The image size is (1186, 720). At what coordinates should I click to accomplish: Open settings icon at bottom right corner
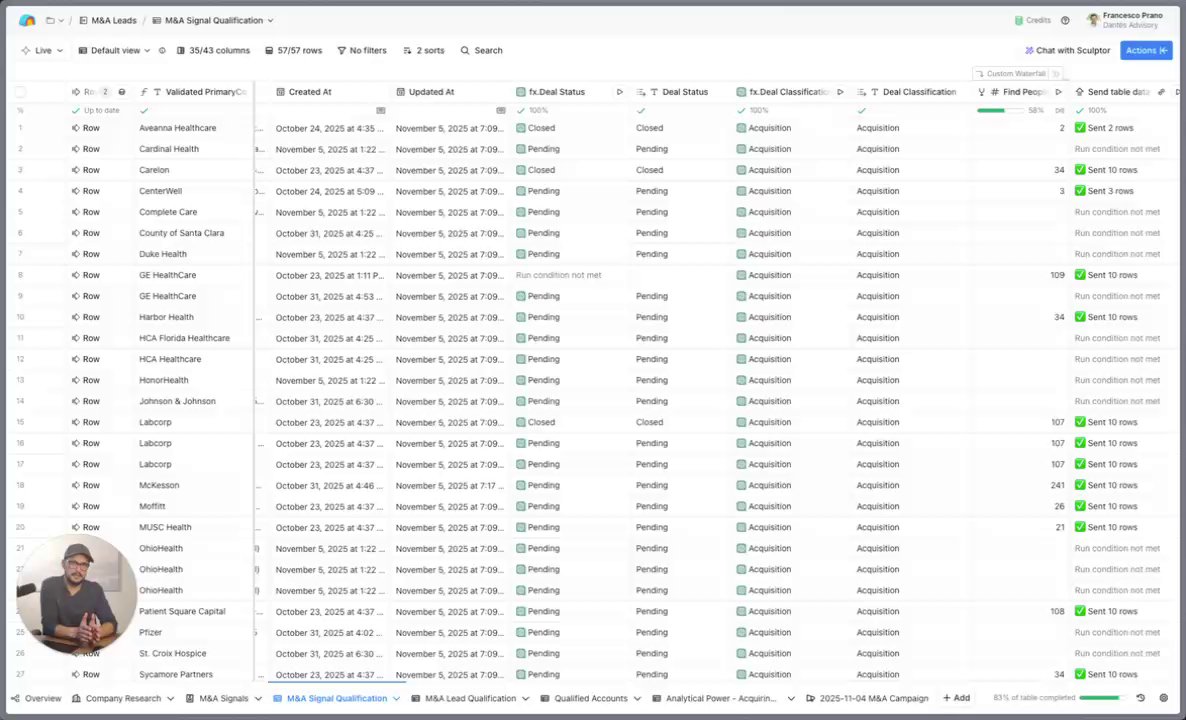click(1164, 698)
